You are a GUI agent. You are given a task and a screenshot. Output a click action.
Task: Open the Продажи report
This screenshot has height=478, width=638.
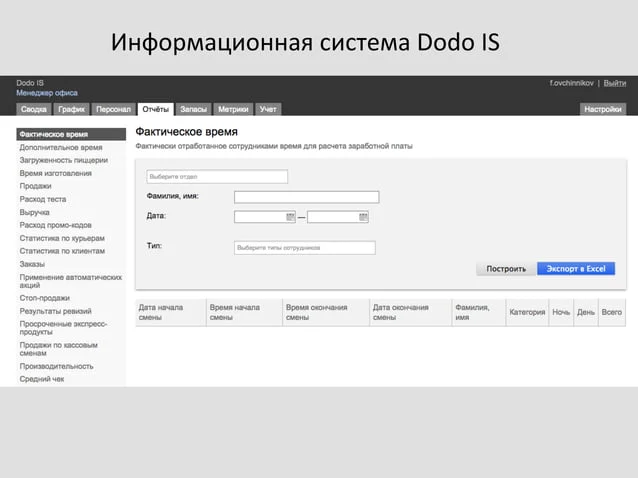pos(35,186)
